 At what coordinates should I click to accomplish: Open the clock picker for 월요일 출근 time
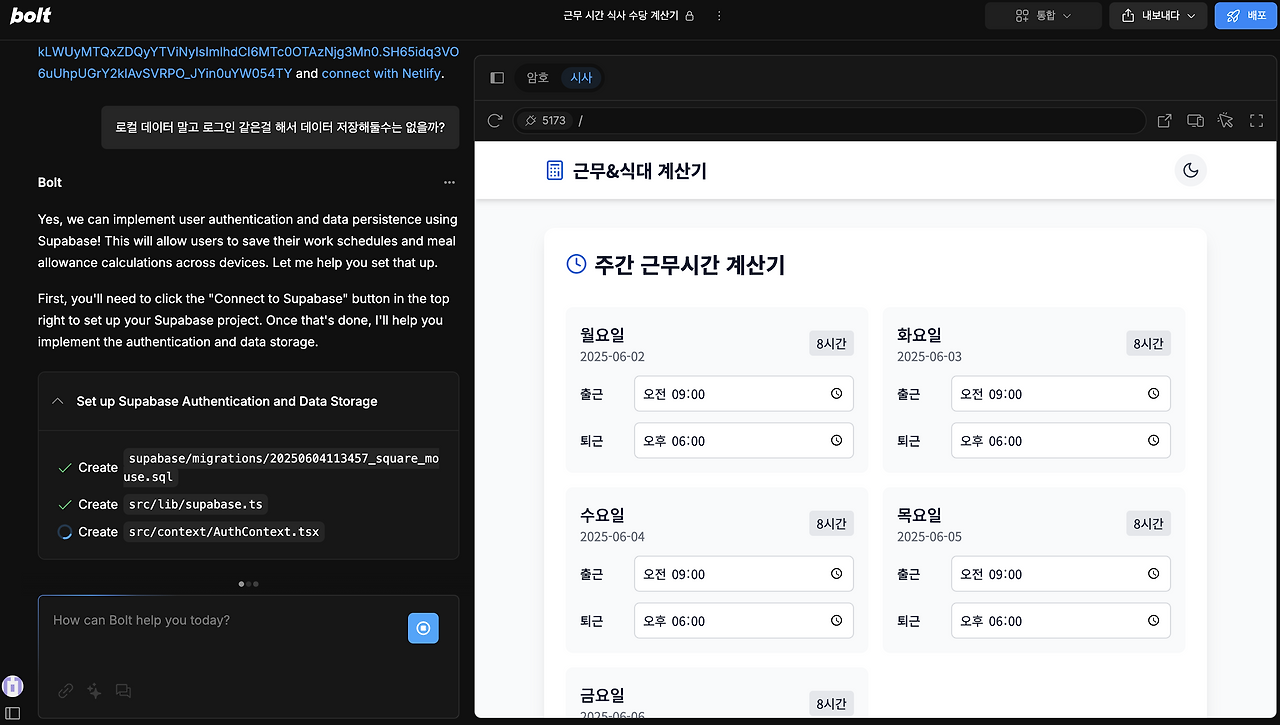(836, 393)
